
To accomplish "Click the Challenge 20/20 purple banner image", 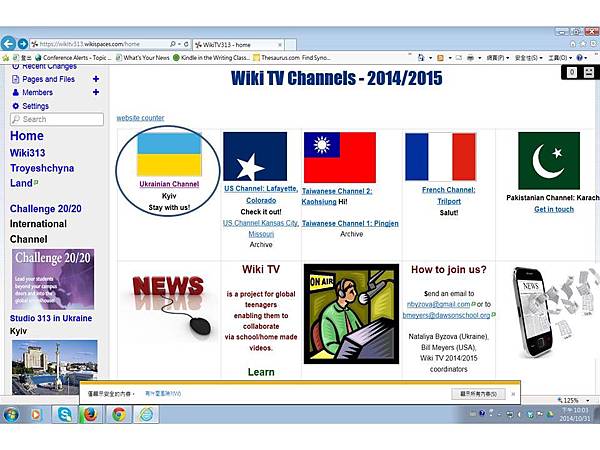I will coord(53,279).
